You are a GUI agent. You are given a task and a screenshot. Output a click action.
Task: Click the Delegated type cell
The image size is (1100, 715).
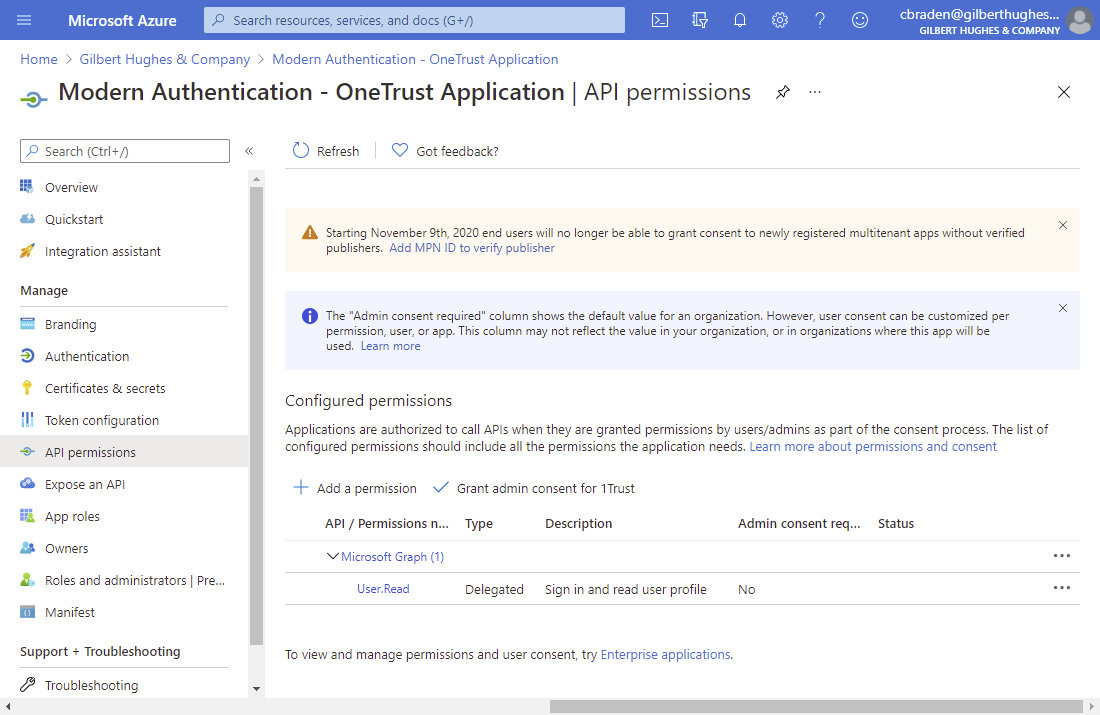pyautogui.click(x=494, y=589)
